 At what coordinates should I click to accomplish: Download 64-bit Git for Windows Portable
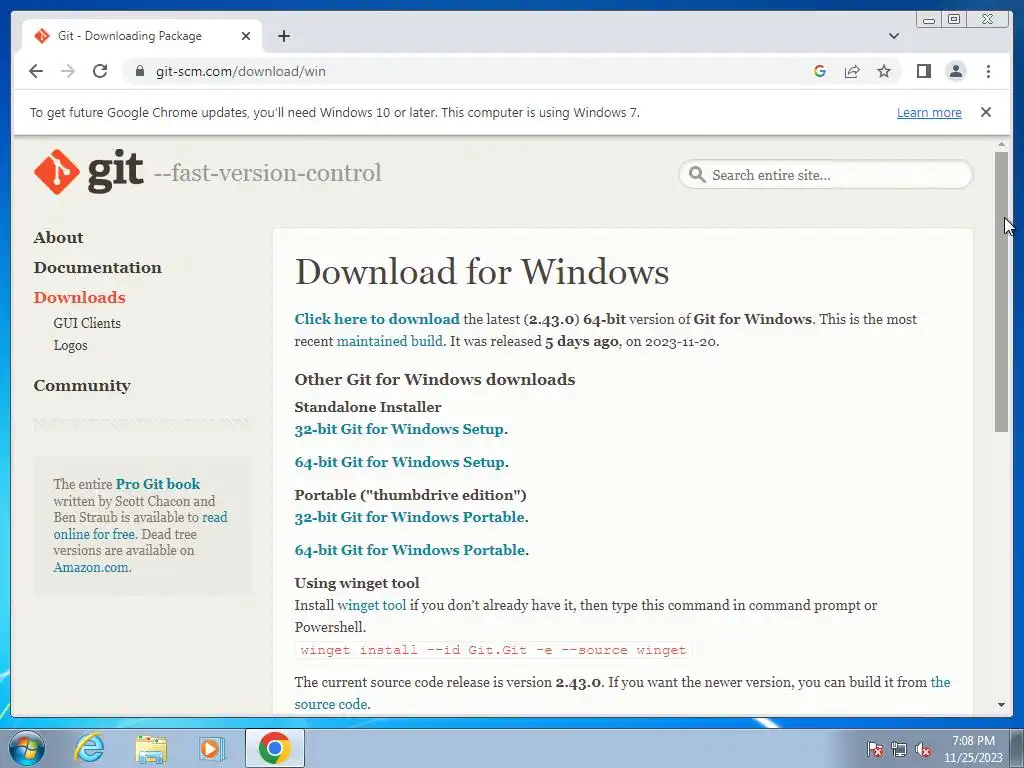(409, 550)
